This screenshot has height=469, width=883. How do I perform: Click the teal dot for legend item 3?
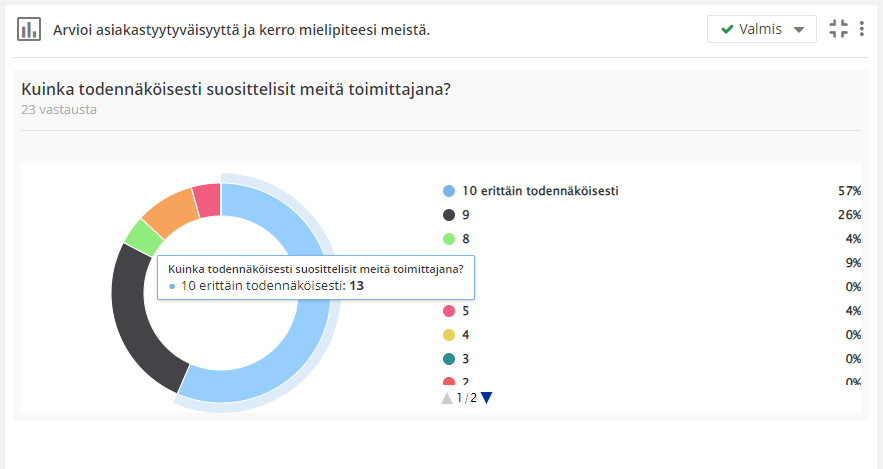point(449,359)
